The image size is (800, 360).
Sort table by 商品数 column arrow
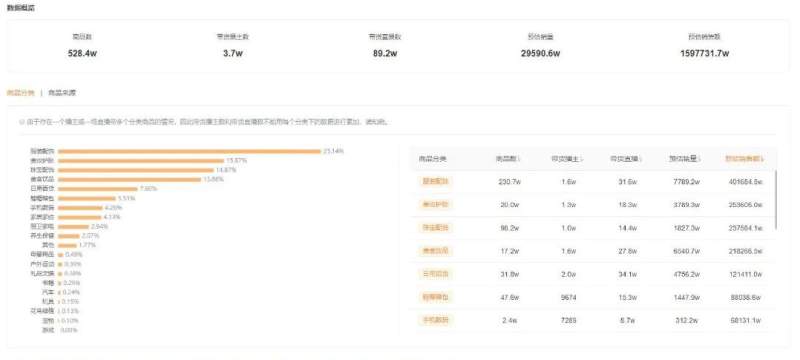[x=519, y=159]
